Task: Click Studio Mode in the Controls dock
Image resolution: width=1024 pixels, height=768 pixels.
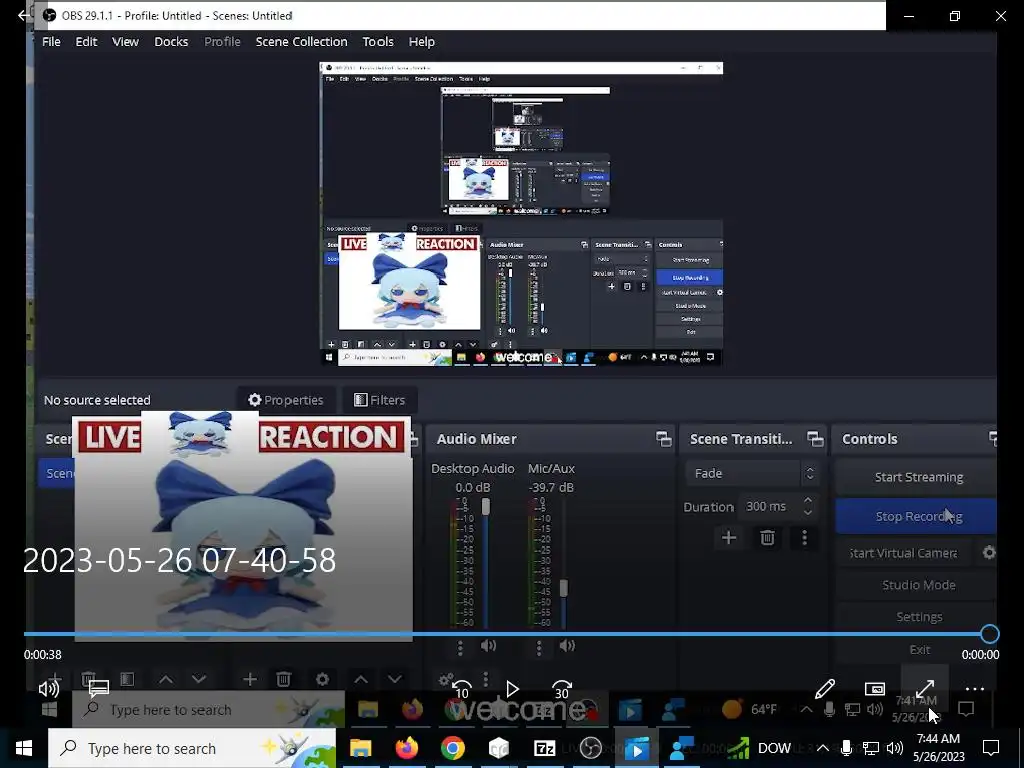Action: coord(918,585)
